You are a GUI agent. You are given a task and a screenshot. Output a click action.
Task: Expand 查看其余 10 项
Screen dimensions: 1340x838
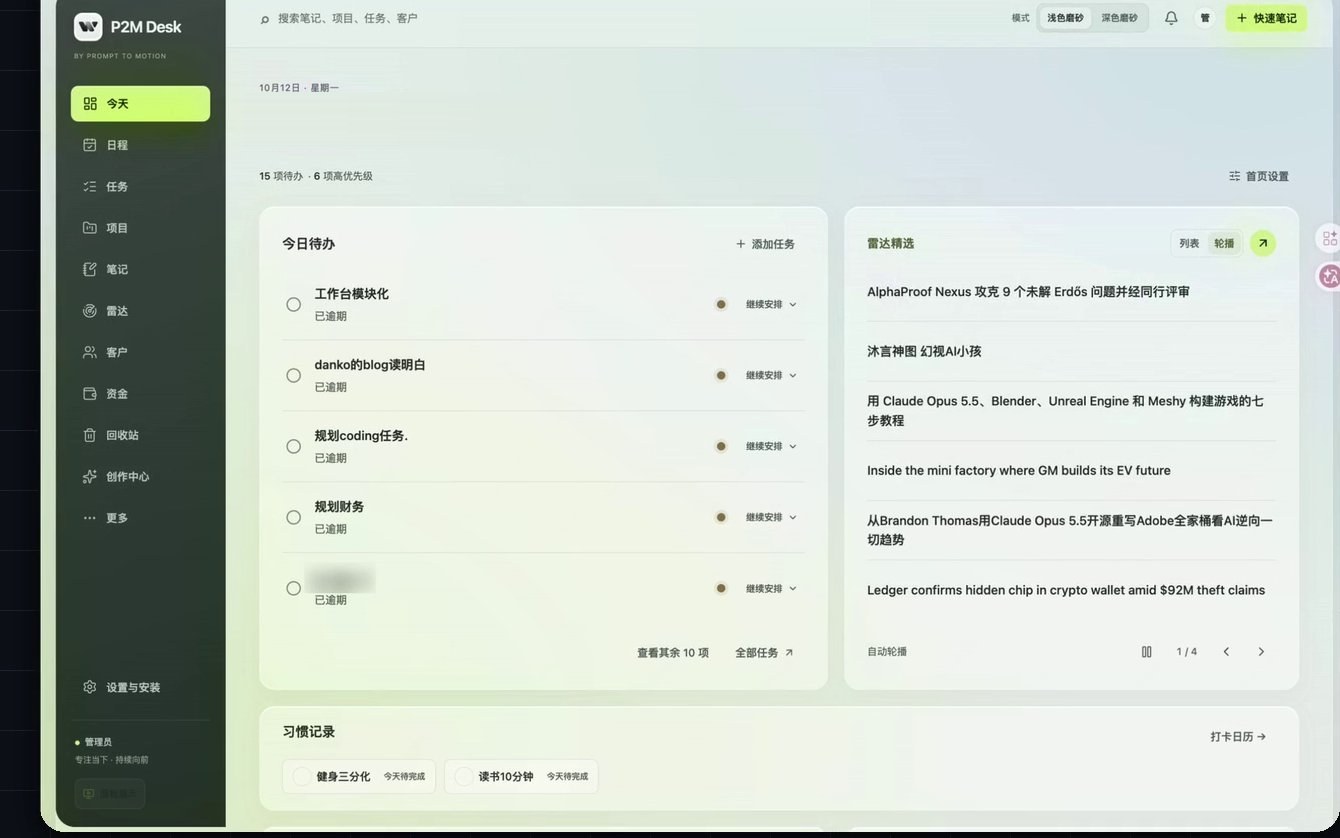673,653
